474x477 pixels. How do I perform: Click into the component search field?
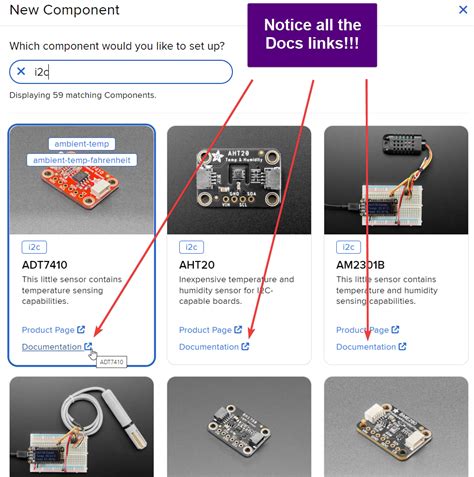pyautogui.click(x=121, y=72)
